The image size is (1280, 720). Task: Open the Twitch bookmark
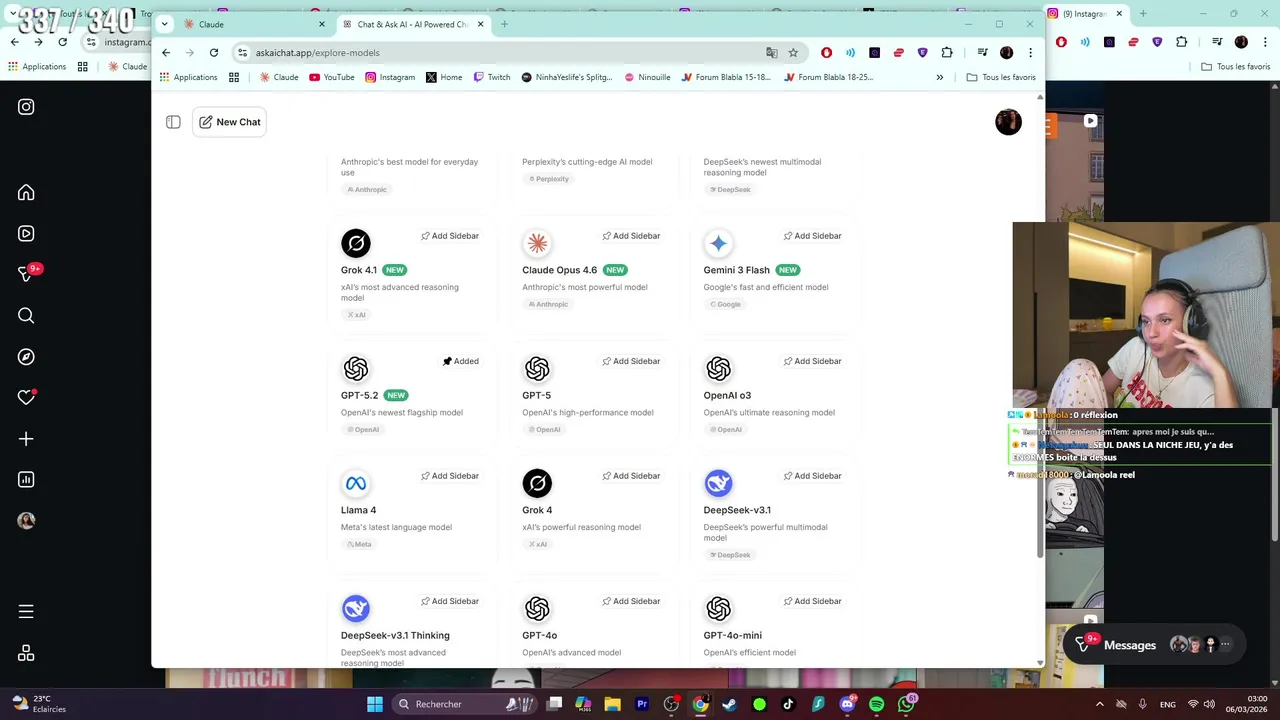(492, 77)
